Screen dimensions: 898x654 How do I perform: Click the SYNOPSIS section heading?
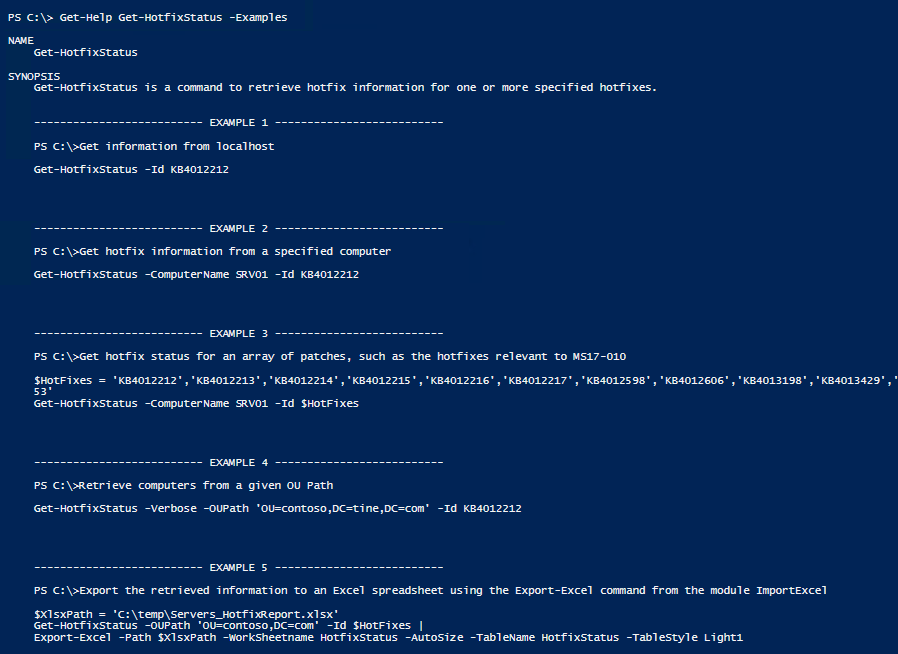34,76
